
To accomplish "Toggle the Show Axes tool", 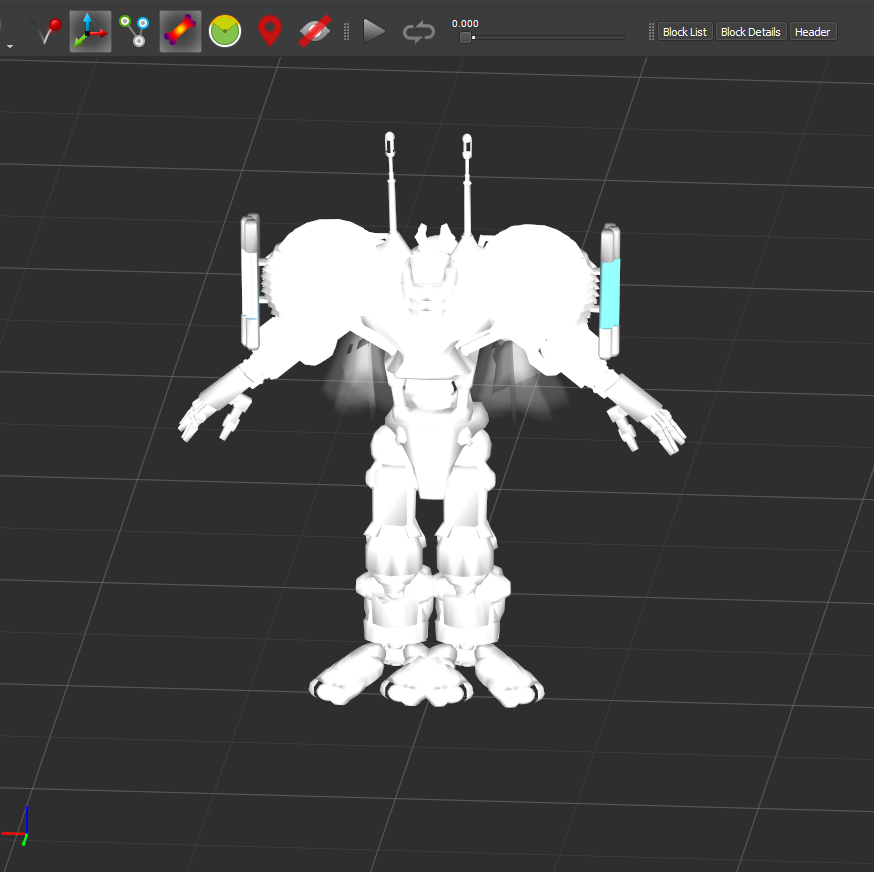I will coord(90,31).
